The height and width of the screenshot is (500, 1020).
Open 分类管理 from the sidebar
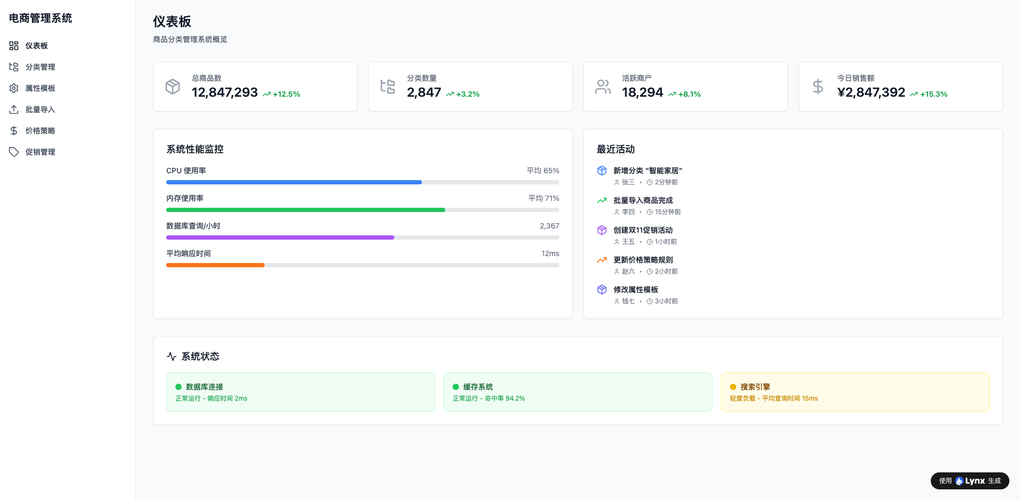click(x=40, y=67)
